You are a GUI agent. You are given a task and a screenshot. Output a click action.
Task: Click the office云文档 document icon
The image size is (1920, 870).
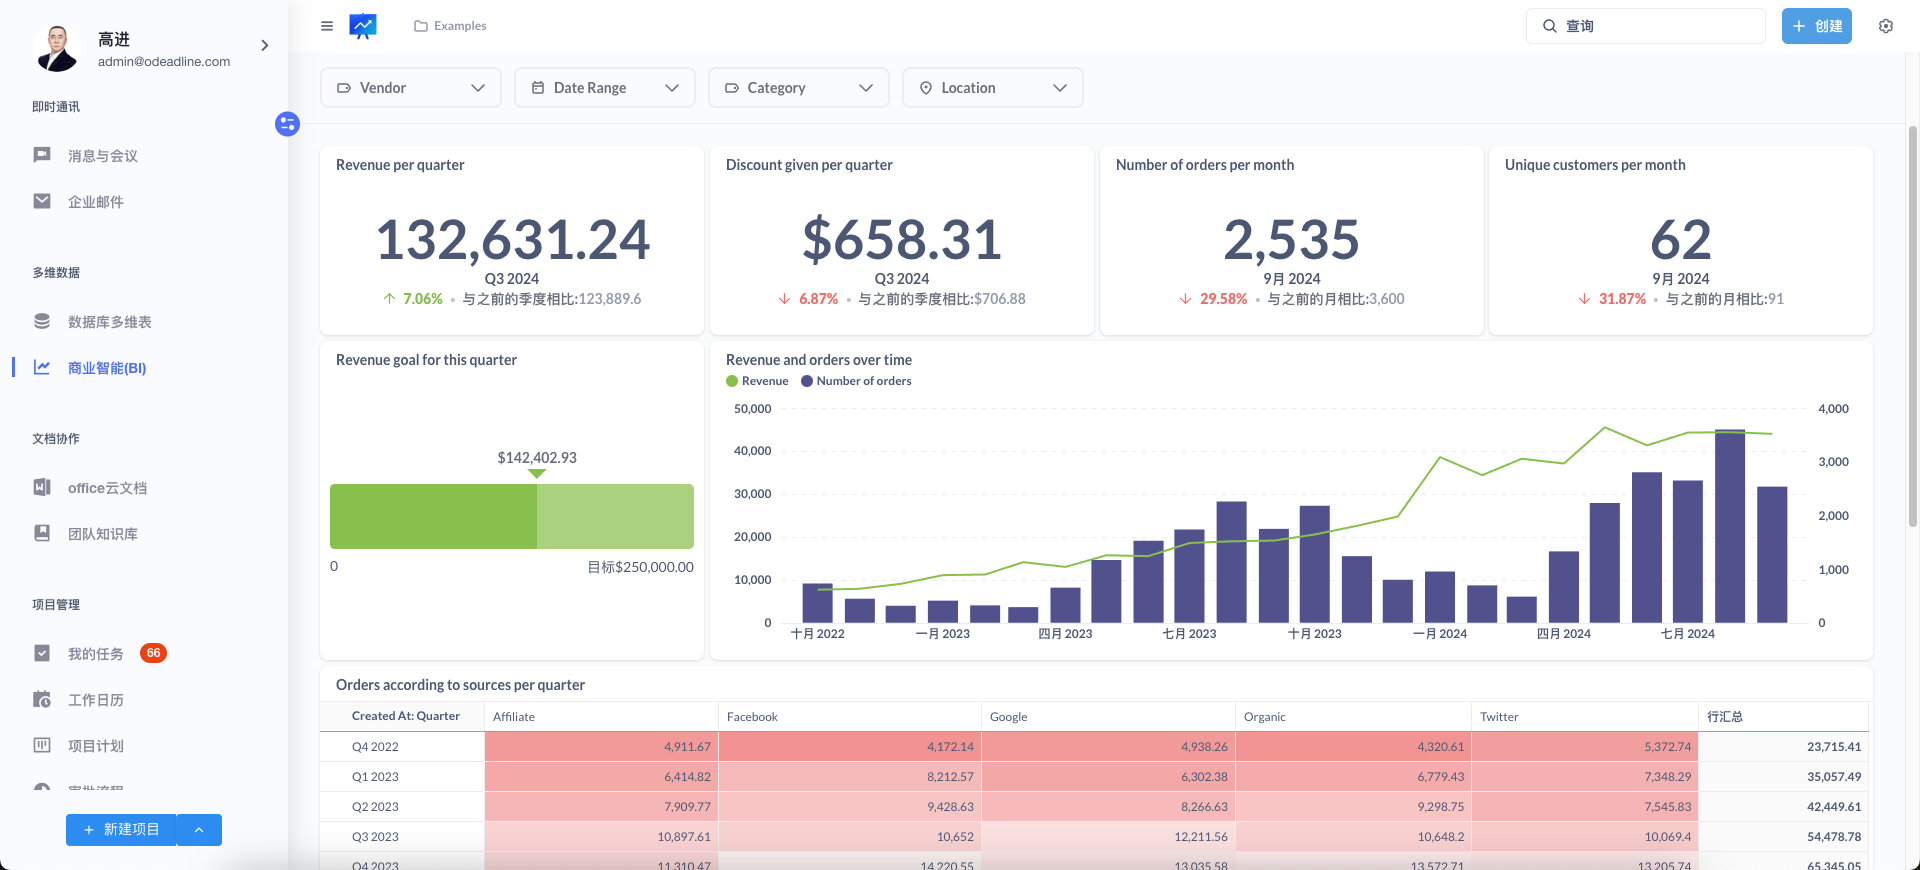(42, 487)
